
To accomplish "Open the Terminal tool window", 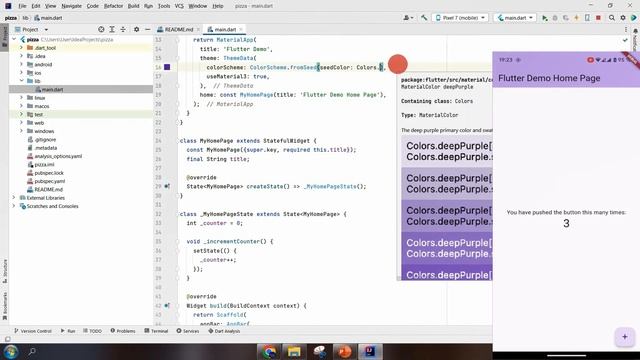I will (x=156, y=331).
